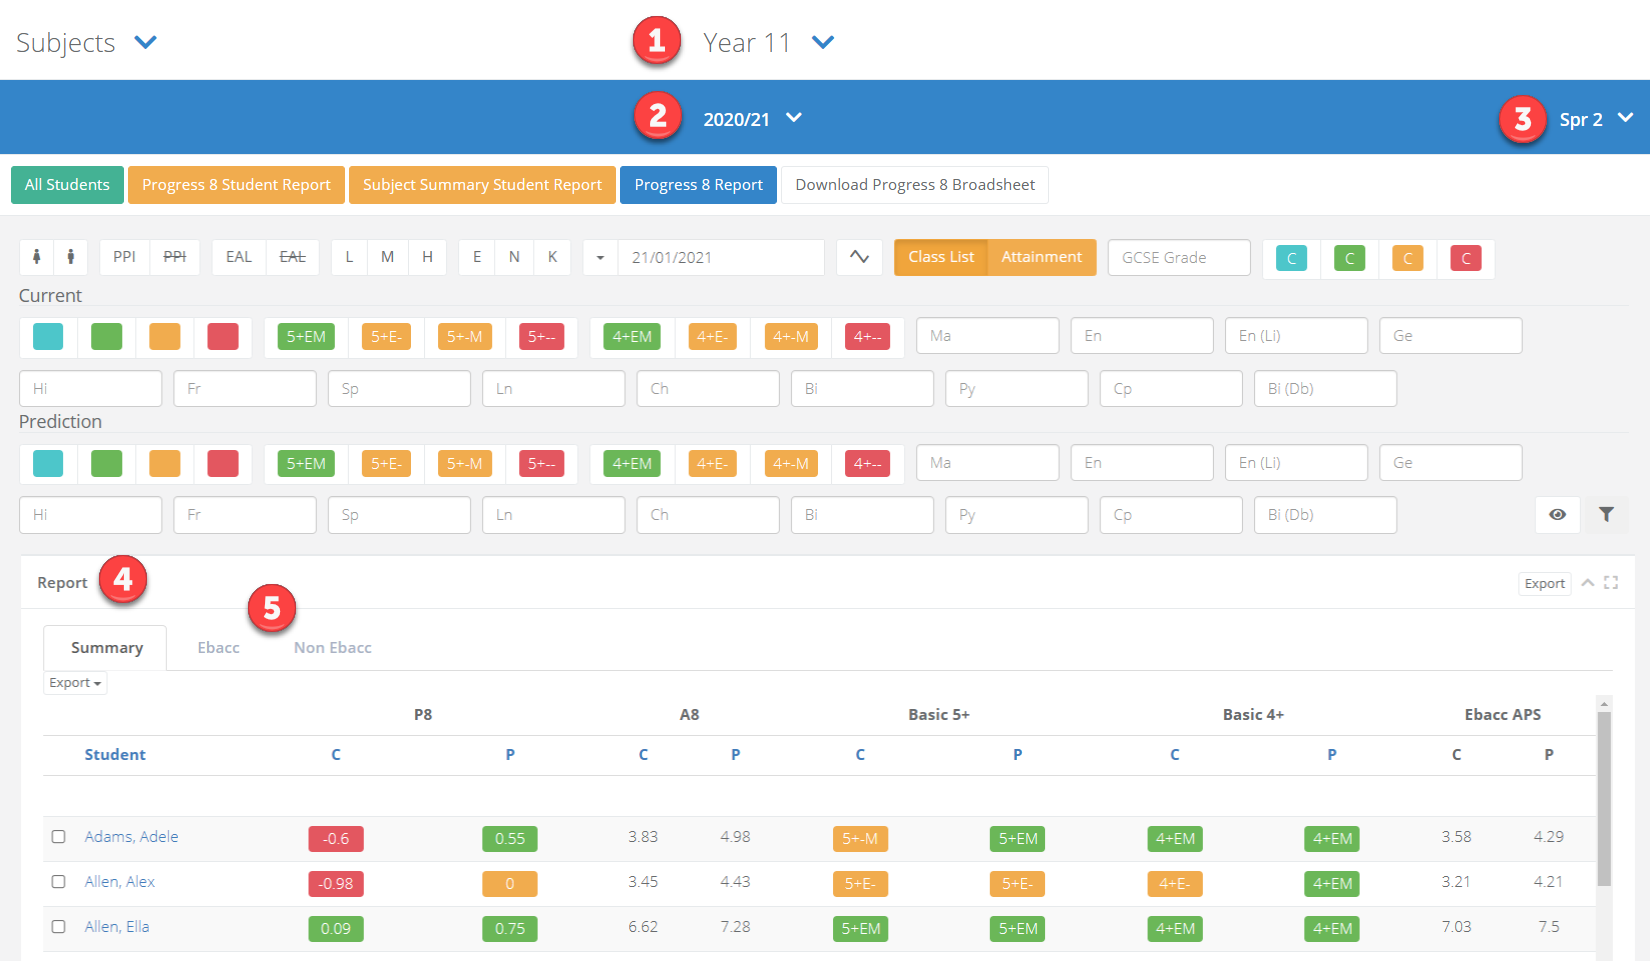The image size is (1650, 961).
Task: Expand Report panel to fullscreen
Action: point(1611,583)
